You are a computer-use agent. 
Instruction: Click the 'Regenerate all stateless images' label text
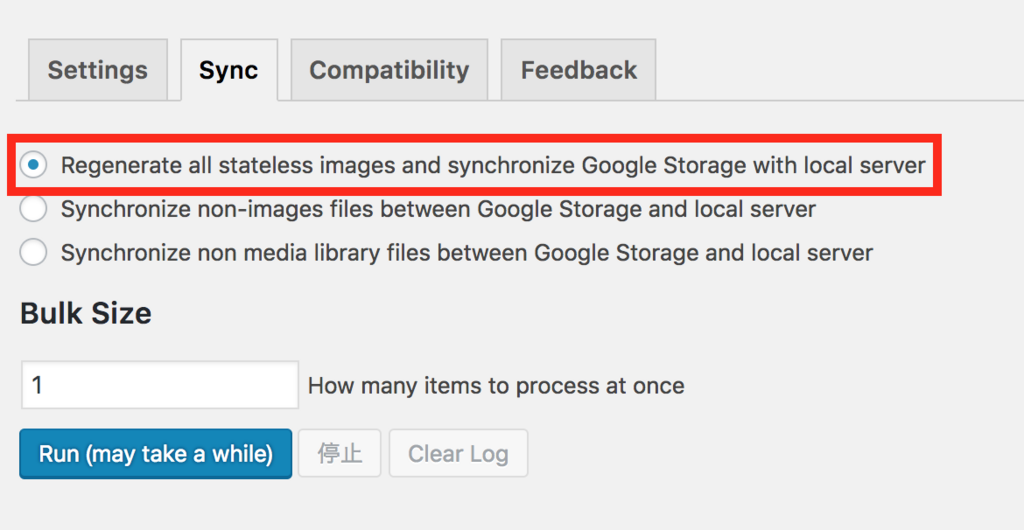pos(492,165)
